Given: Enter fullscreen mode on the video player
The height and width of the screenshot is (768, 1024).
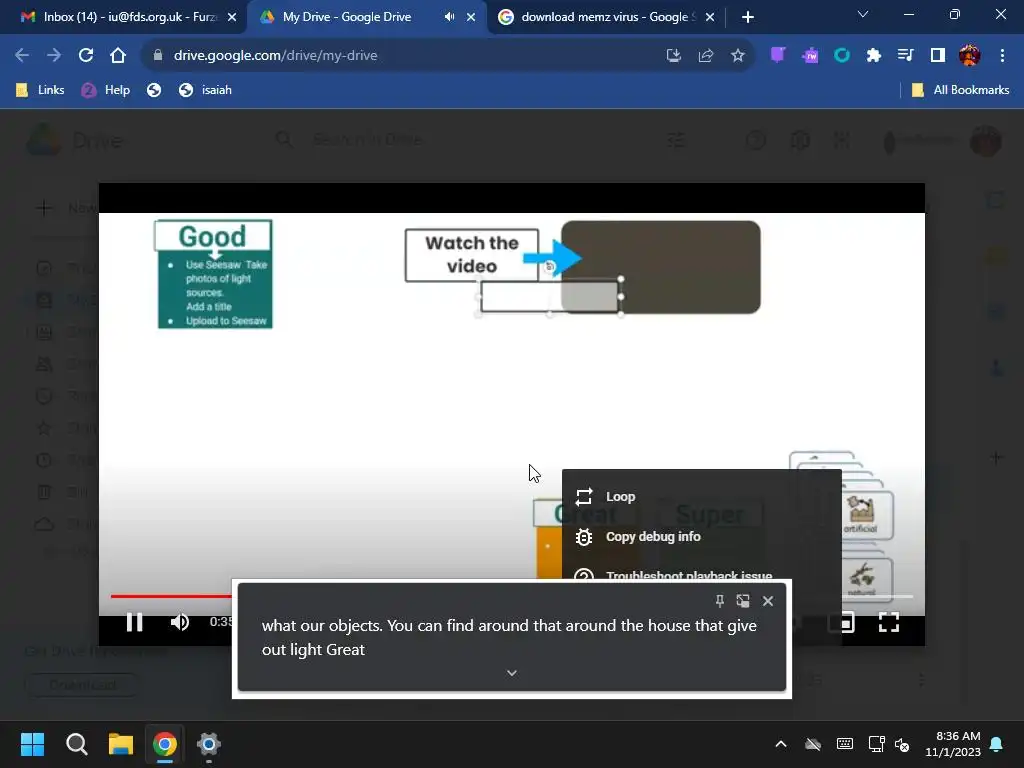Looking at the screenshot, I should click(889, 622).
